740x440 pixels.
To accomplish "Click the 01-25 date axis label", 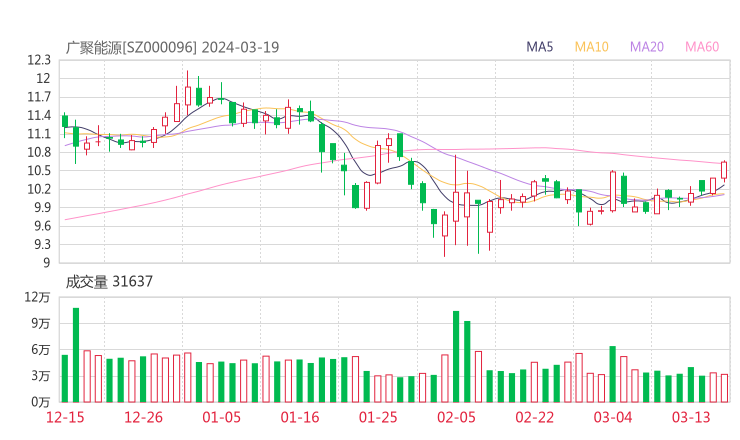I will click(x=378, y=417).
